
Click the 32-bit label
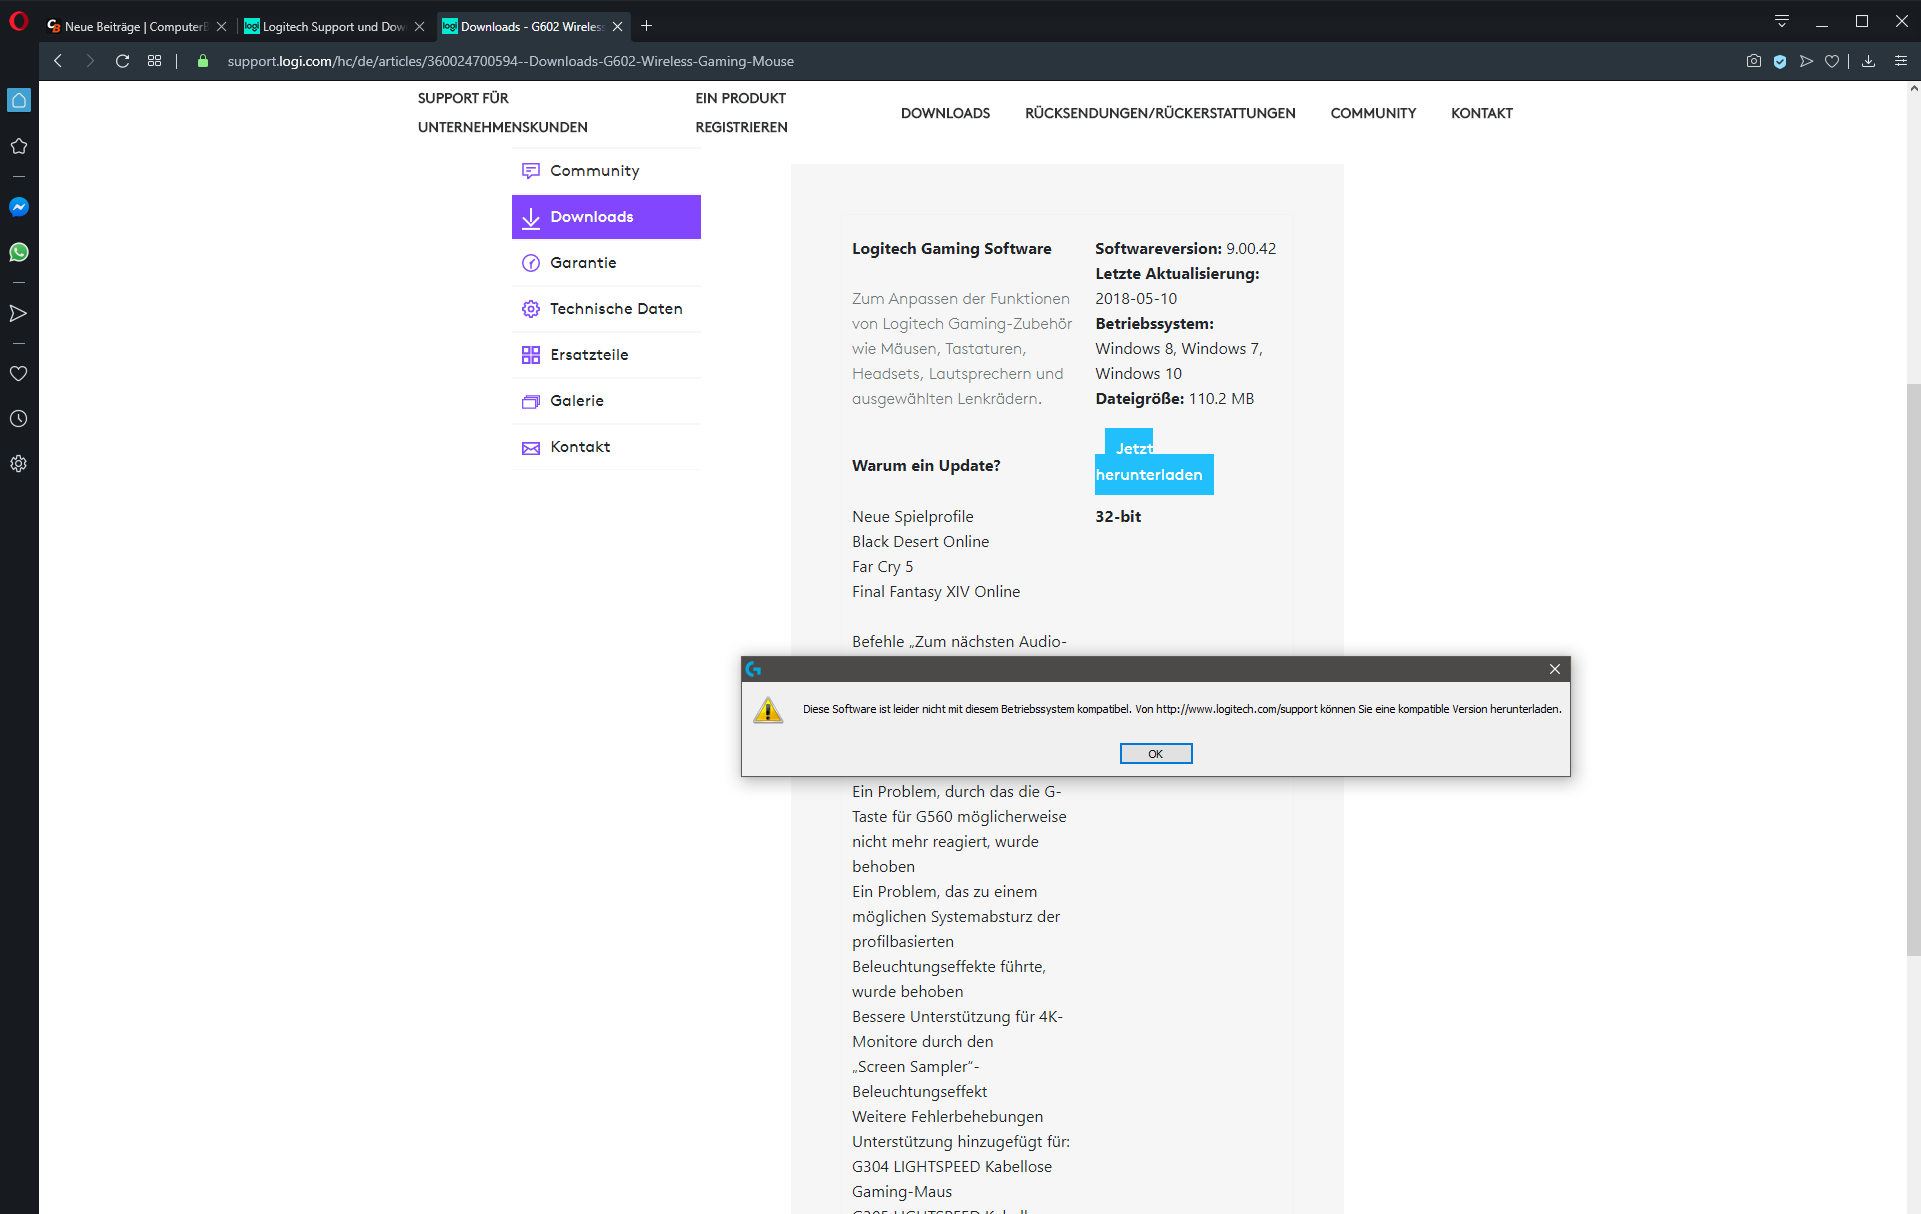coord(1118,517)
